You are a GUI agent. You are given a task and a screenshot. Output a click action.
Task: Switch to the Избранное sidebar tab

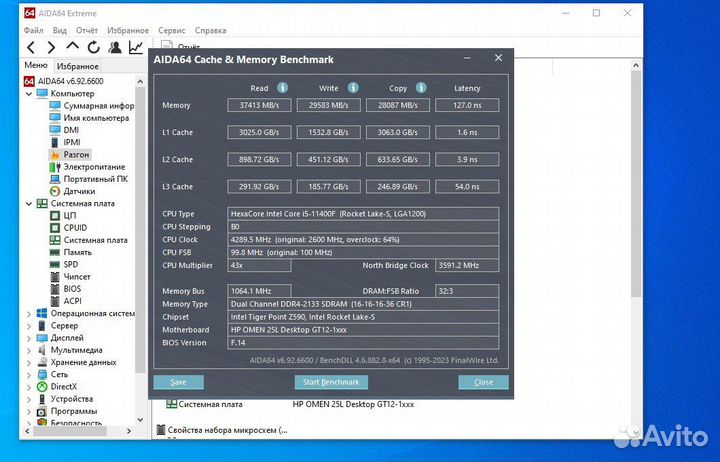coord(78,66)
